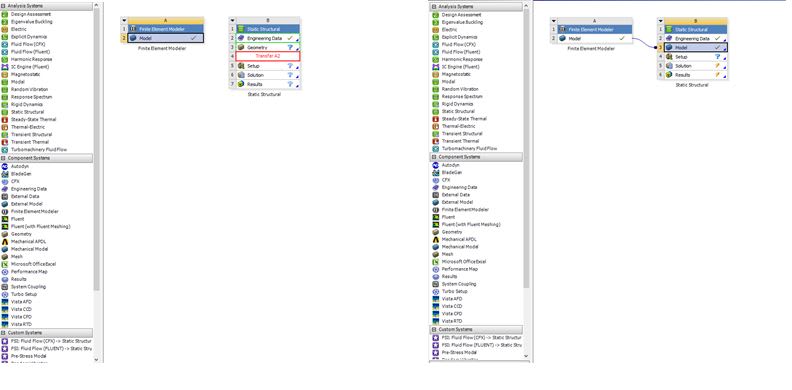Select Results cell in right system B

[x=696, y=75]
